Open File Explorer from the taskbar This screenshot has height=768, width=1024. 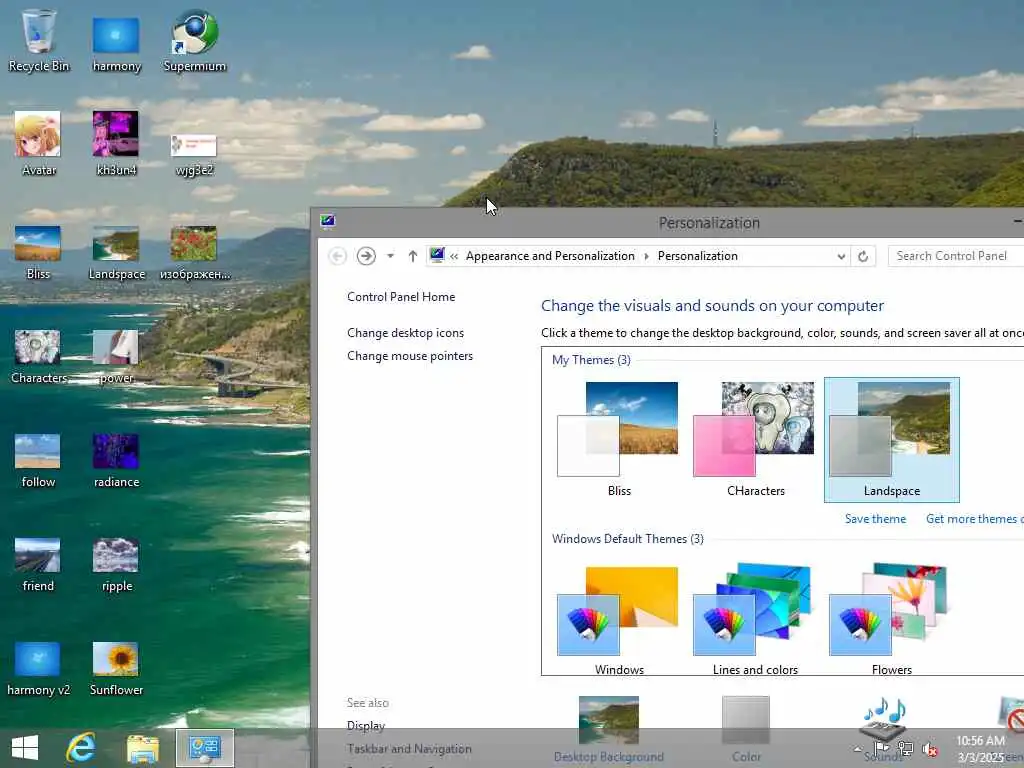click(142, 748)
